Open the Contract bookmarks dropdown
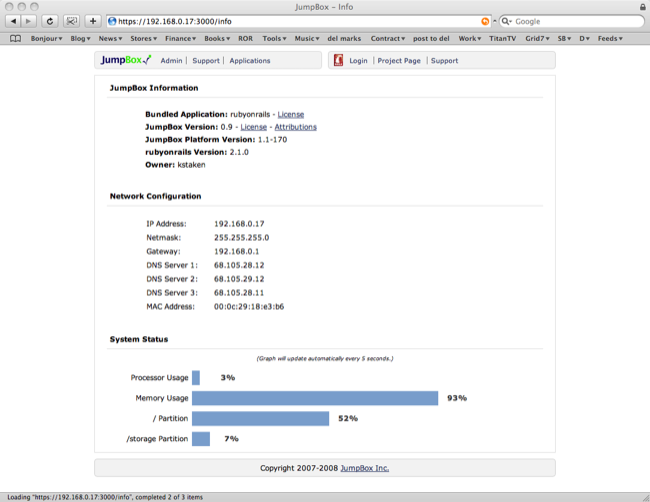The width and height of the screenshot is (650, 502). 388,39
